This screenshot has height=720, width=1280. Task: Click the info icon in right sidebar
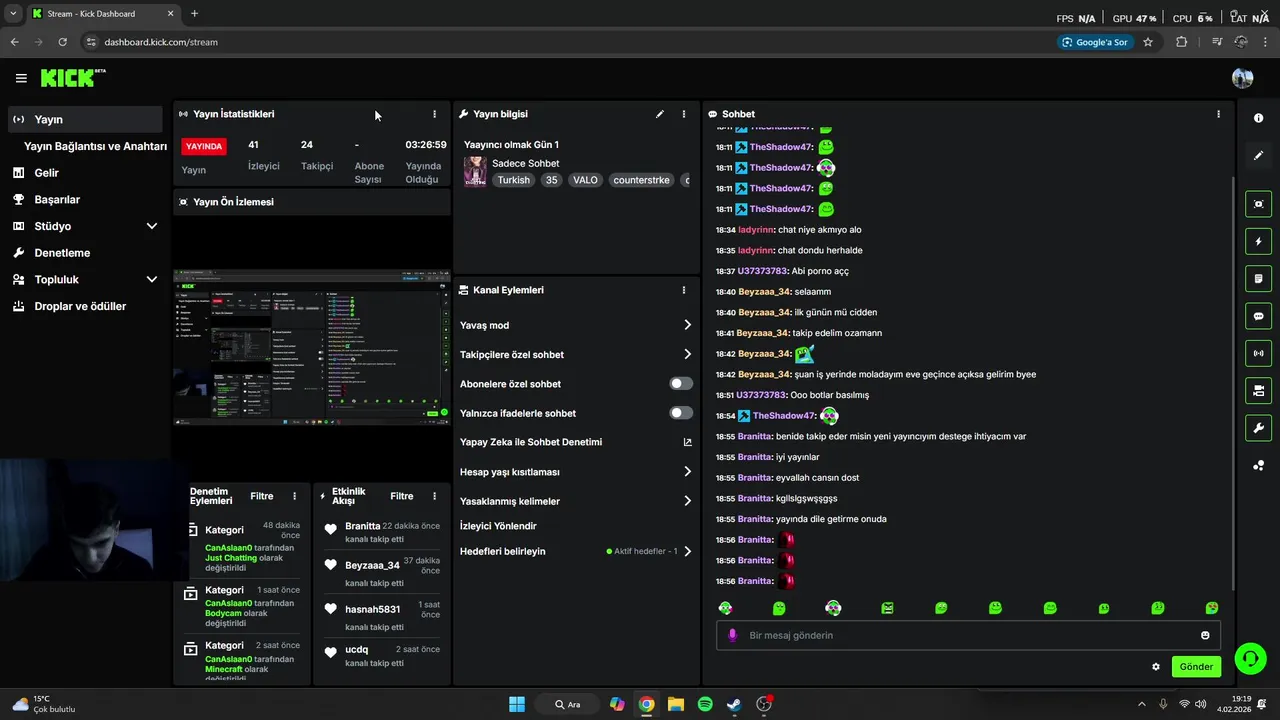(1258, 118)
